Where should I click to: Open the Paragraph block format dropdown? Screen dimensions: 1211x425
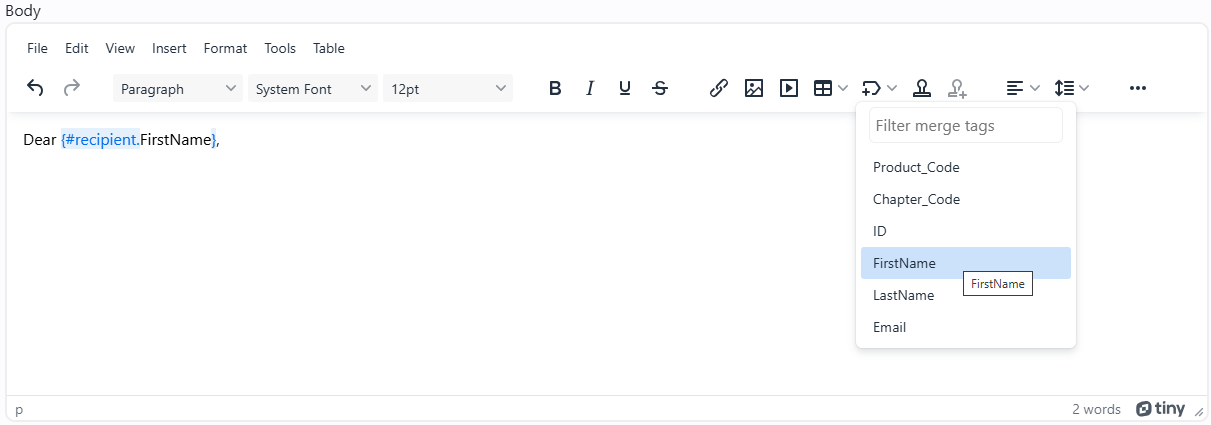click(x=178, y=89)
